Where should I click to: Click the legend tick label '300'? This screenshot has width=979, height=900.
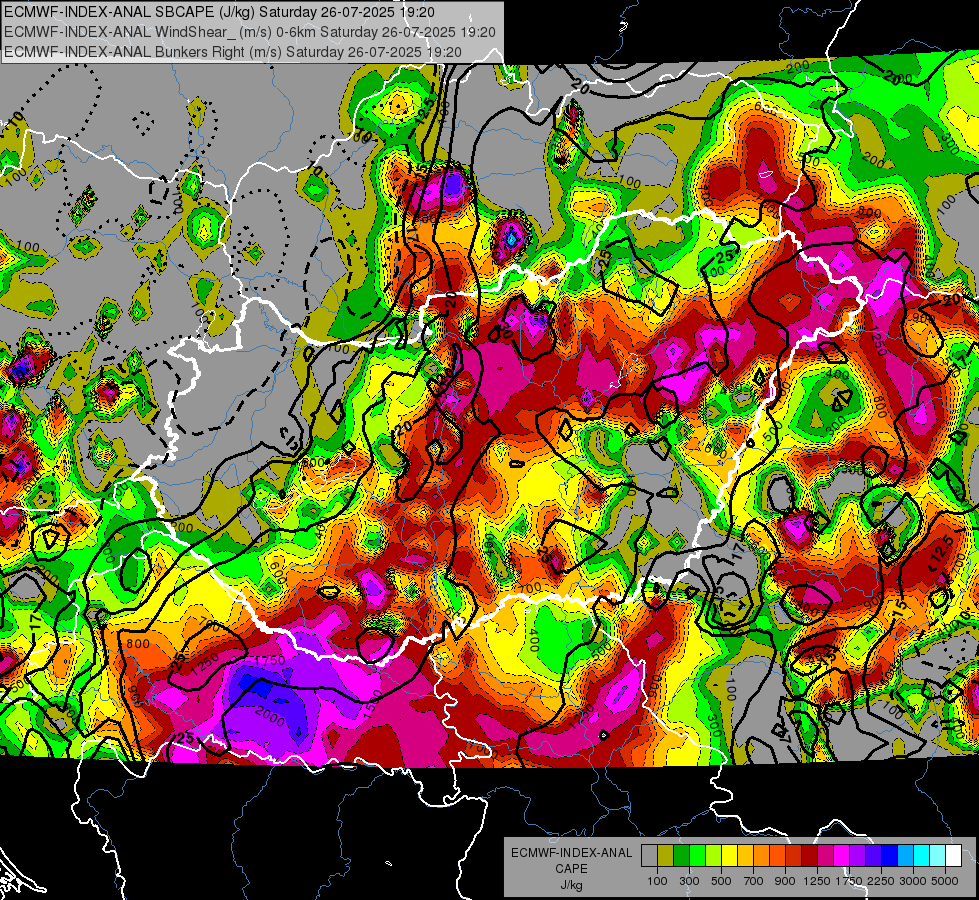click(689, 881)
